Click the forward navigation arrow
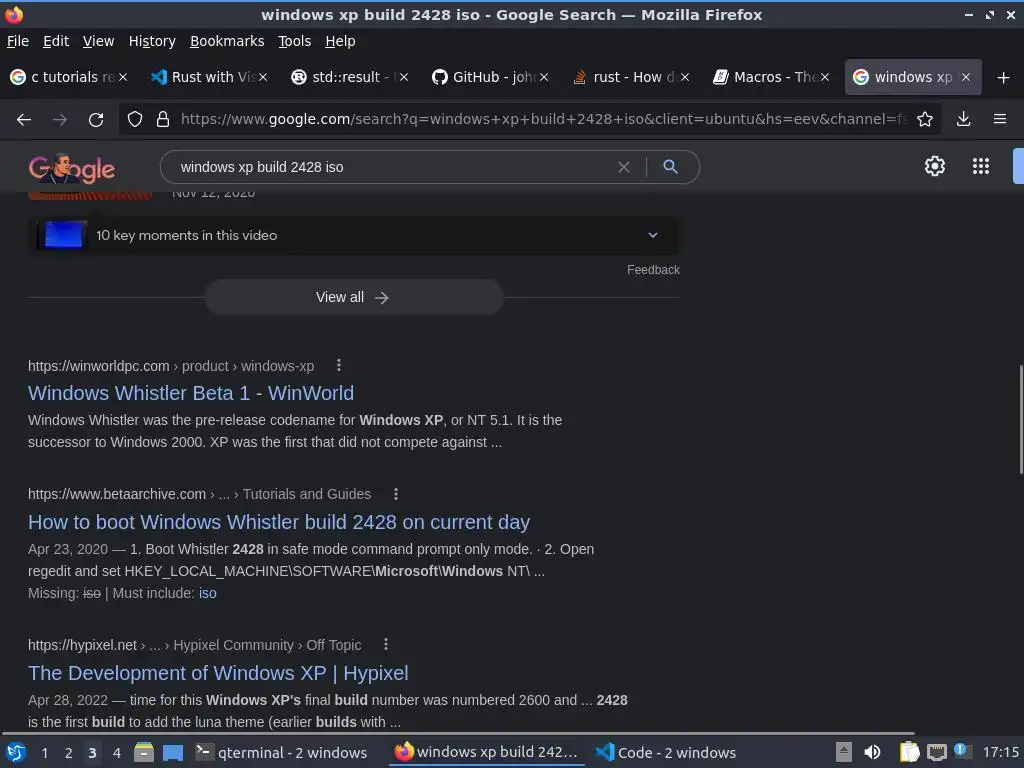 coord(60,120)
